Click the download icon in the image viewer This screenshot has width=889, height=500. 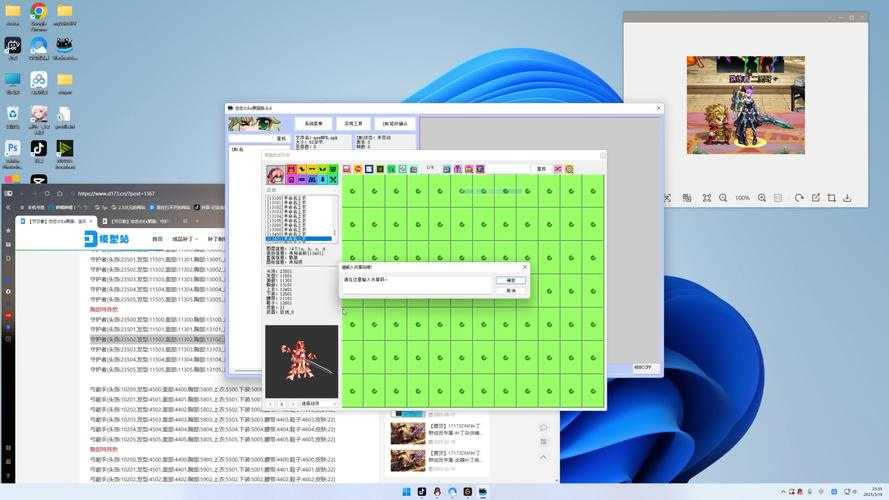pyautogui.click(x=847, y=198)
